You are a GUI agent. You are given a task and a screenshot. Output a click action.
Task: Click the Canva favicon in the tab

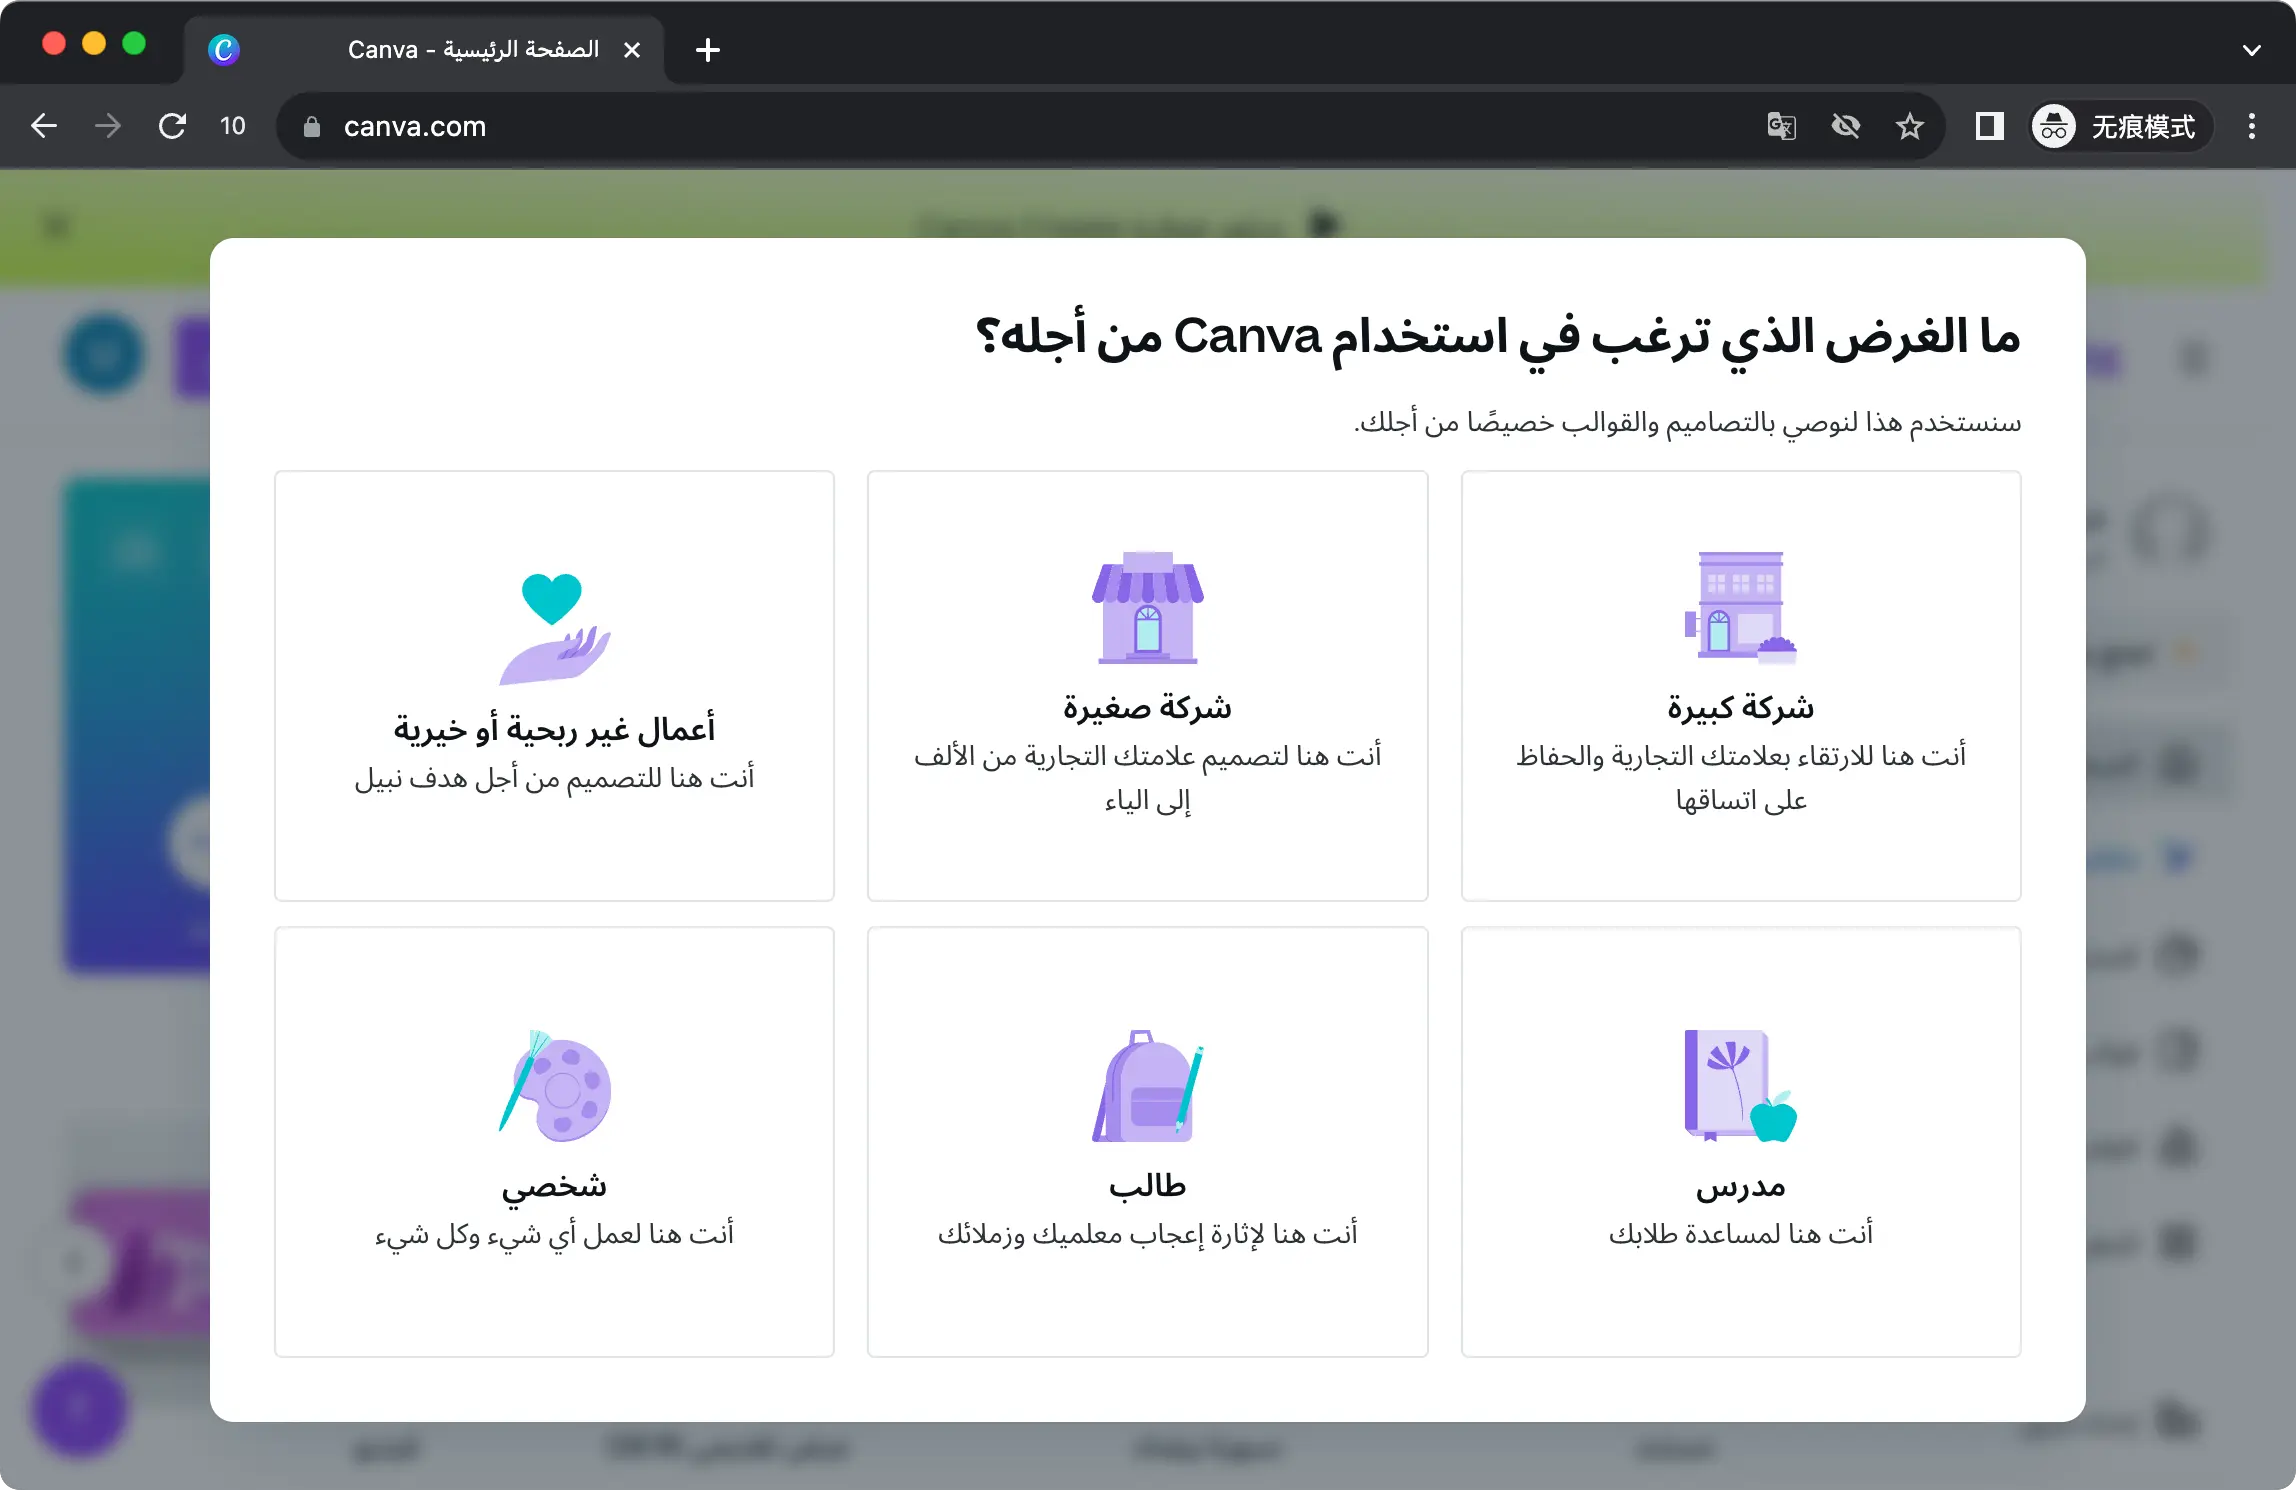coord(224,49)
